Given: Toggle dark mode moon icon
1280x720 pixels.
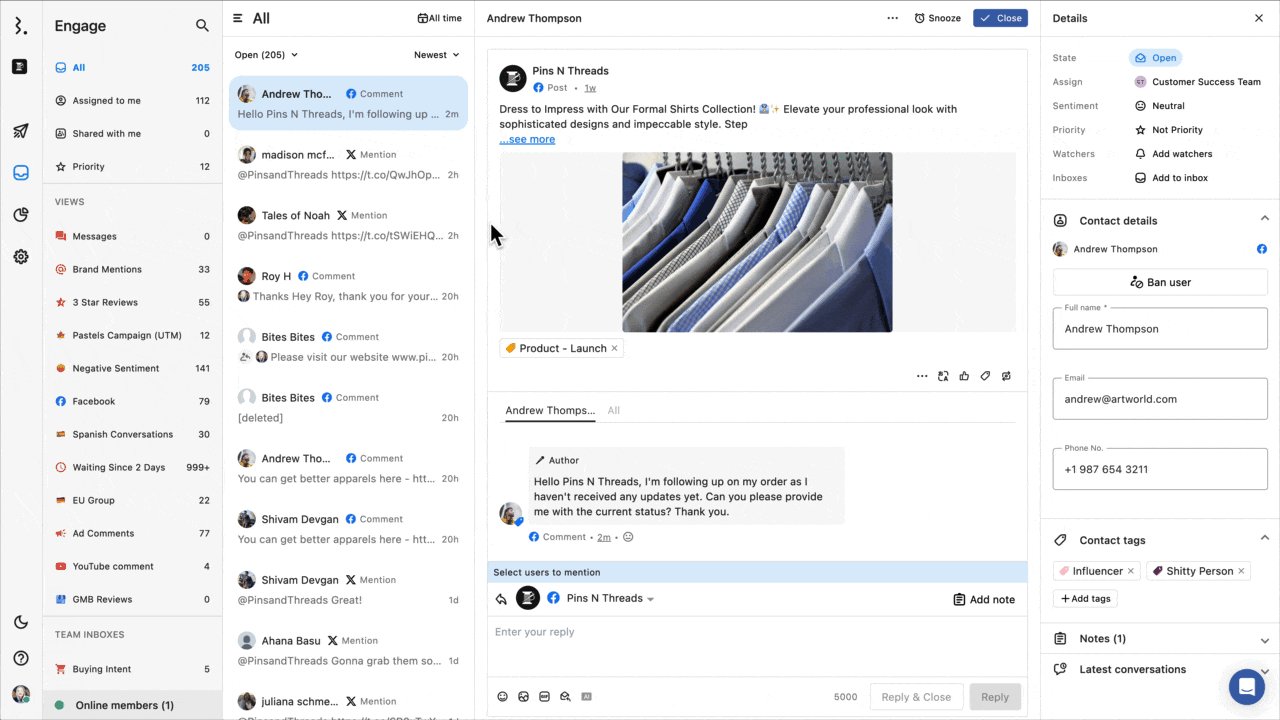Looking at the screenshot, I should click(20, 623).
